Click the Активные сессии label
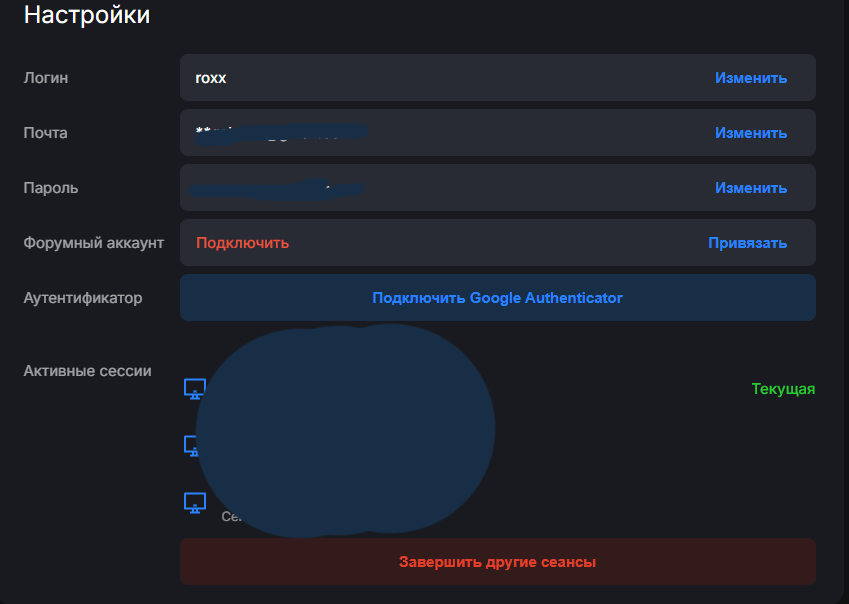The image size is (849, 604). [x=88, y=371]
